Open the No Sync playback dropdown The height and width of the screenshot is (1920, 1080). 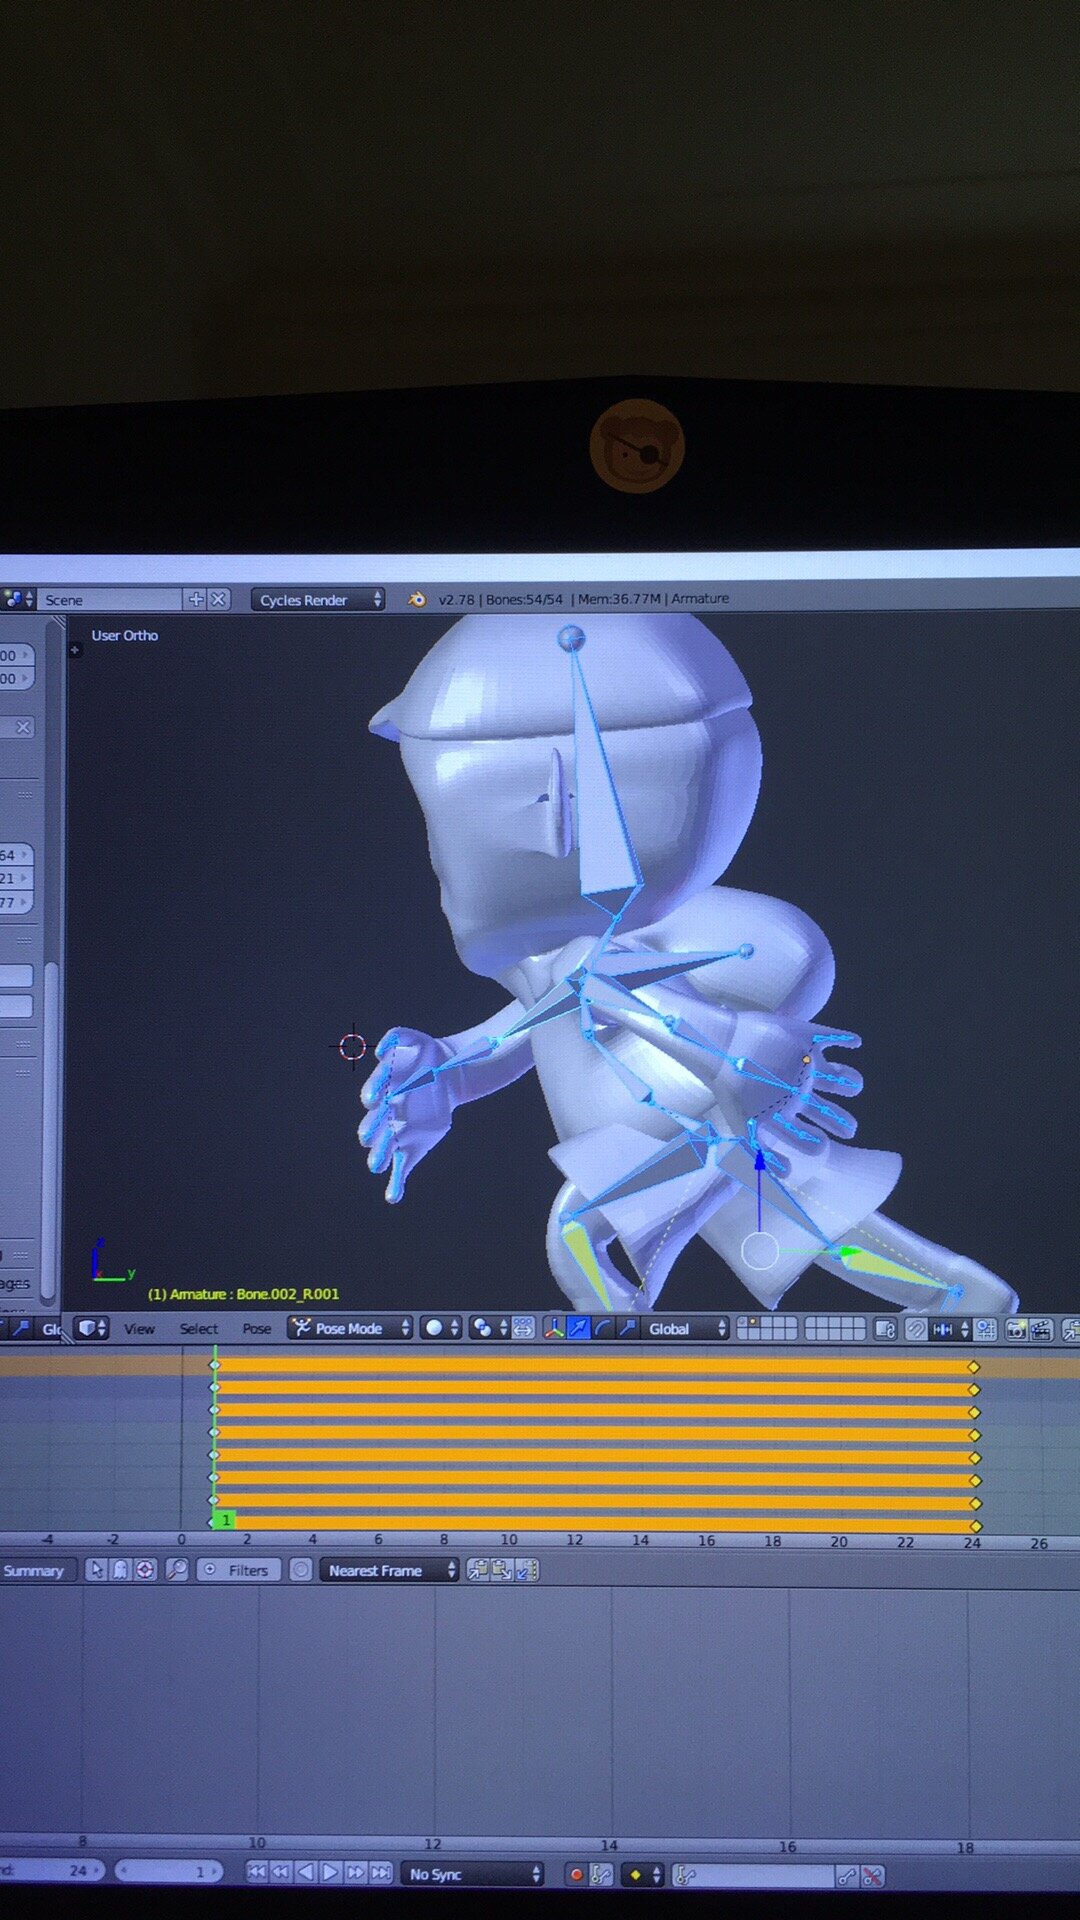pos(472,1874)
